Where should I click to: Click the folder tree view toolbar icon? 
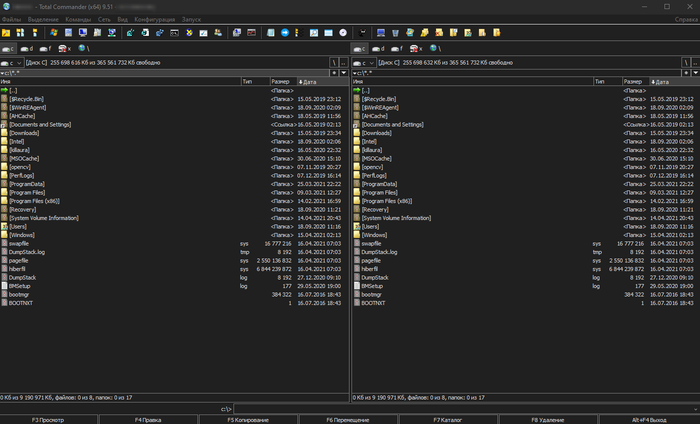[35, 33]
